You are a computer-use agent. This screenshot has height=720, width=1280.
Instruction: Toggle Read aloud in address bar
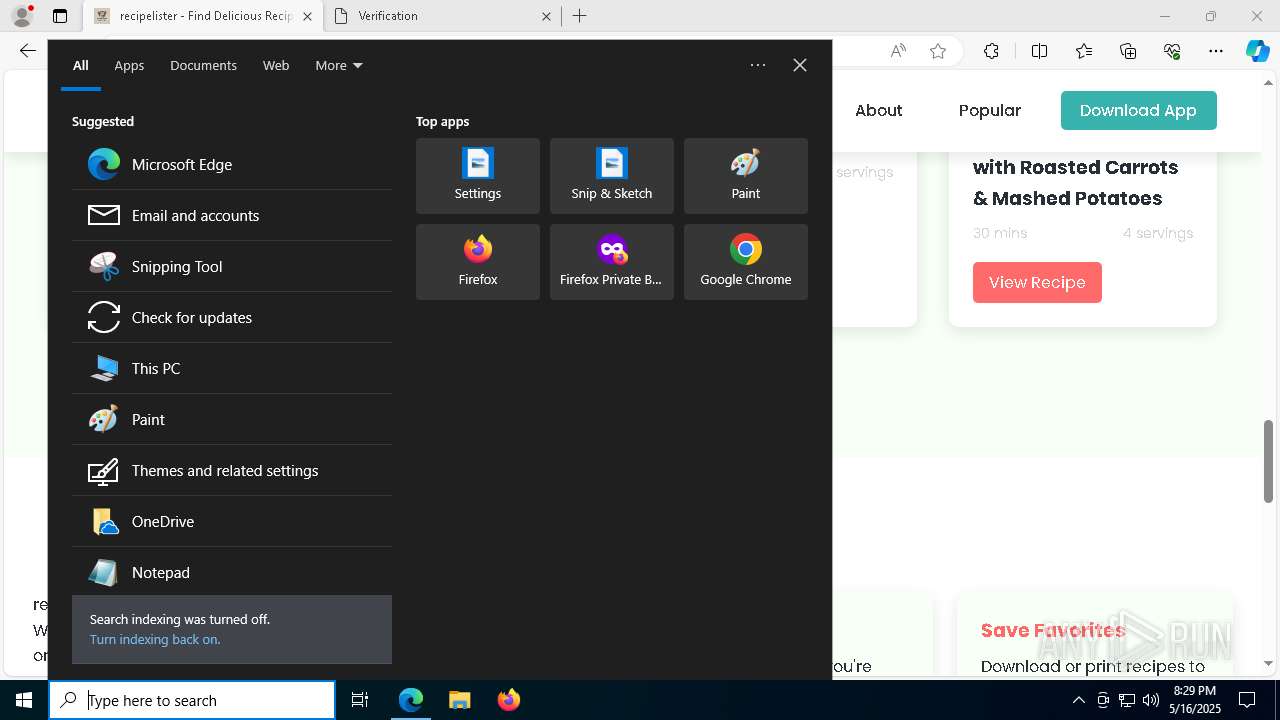(x=898, y=51)
